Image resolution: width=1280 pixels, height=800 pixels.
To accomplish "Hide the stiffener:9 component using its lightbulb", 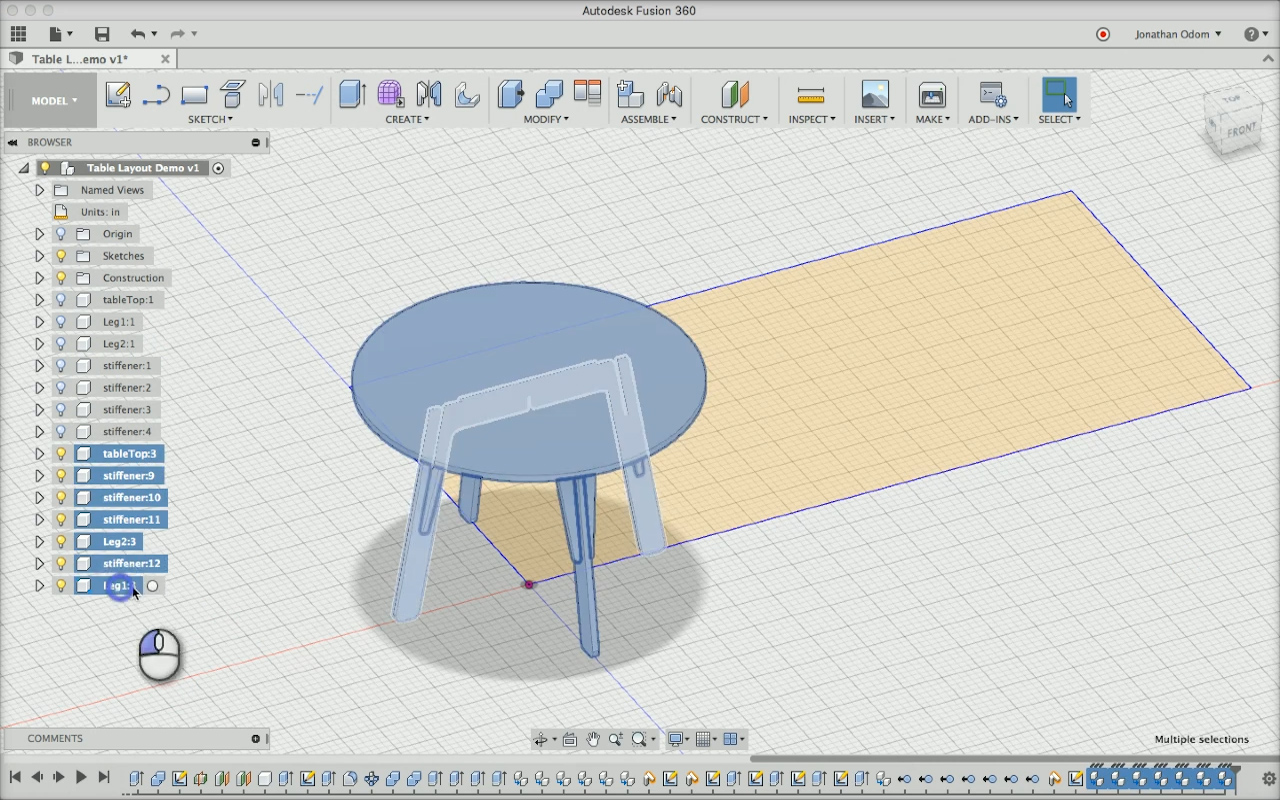I will (61, 475).
